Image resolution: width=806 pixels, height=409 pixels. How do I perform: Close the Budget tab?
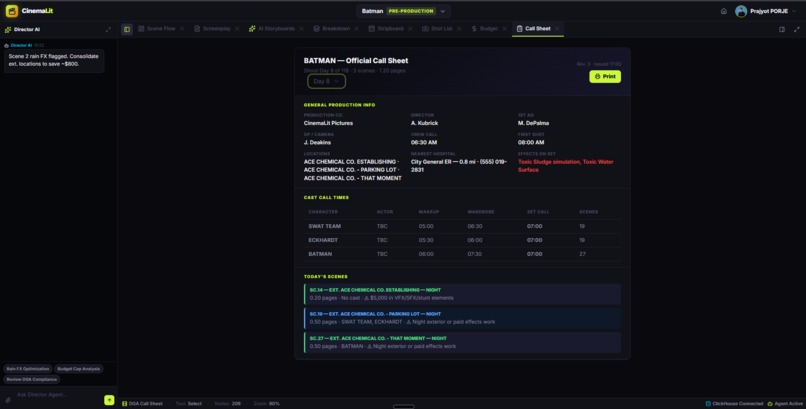click(504, 29)
